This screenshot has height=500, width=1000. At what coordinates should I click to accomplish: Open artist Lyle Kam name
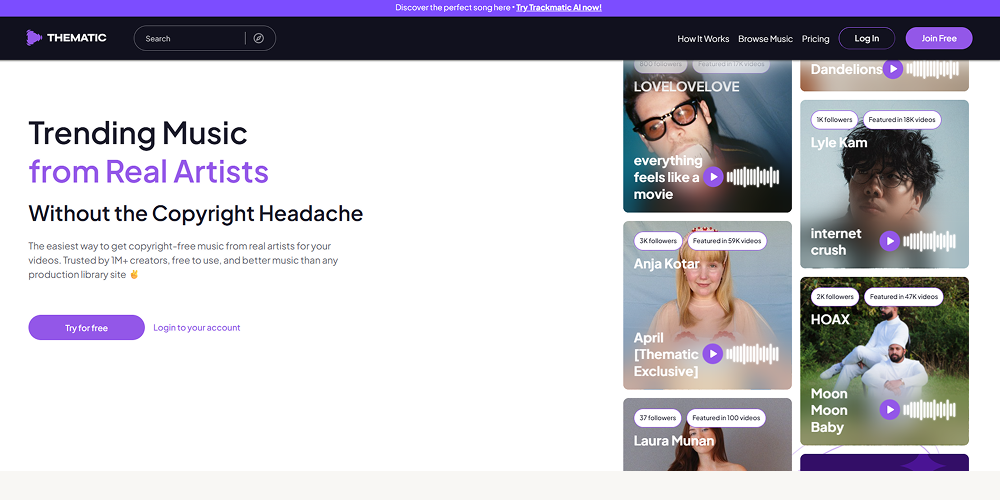tap(839, 142)
